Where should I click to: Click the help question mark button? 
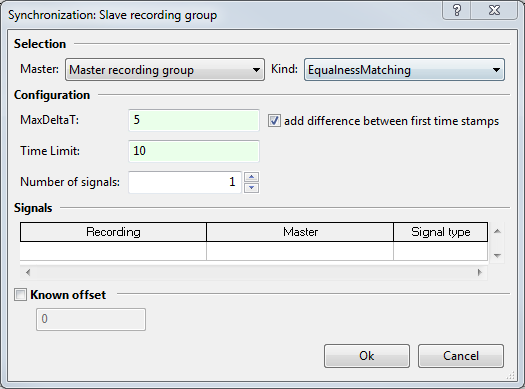(457, 10)
